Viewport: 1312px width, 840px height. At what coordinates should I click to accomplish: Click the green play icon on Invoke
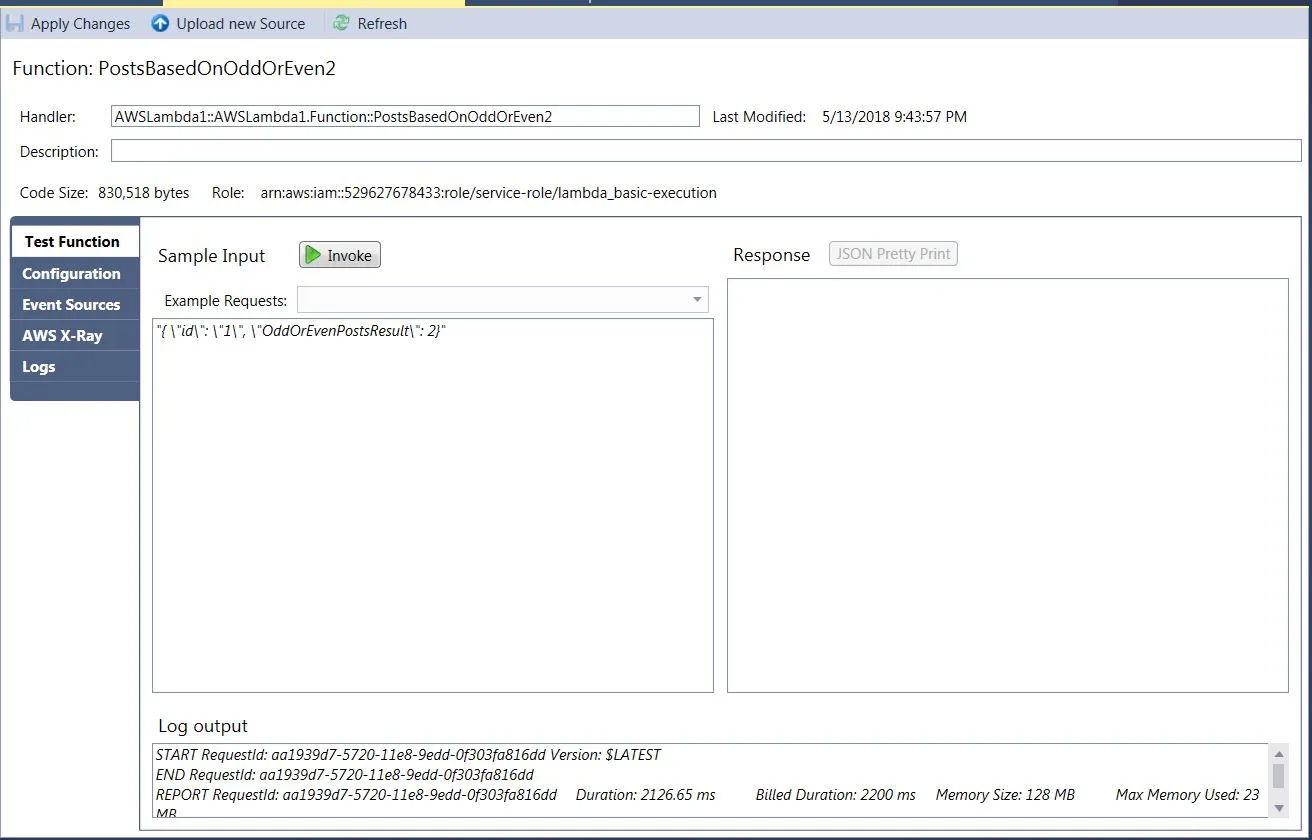(313, 255)
